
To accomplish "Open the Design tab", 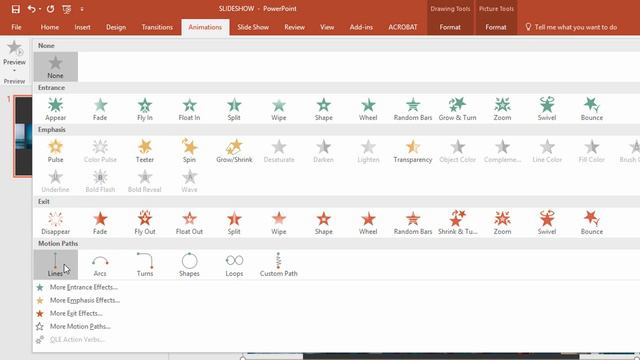I will (x=116, y=27).
